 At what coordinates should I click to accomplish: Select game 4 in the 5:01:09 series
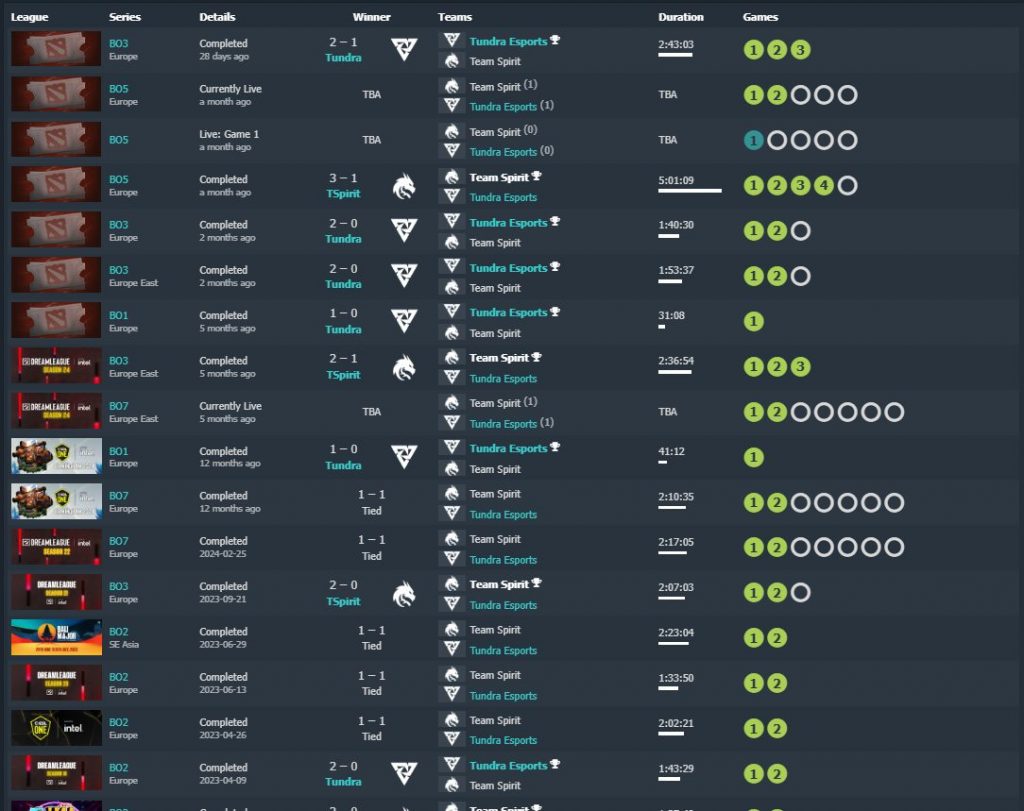coord(823,186)
